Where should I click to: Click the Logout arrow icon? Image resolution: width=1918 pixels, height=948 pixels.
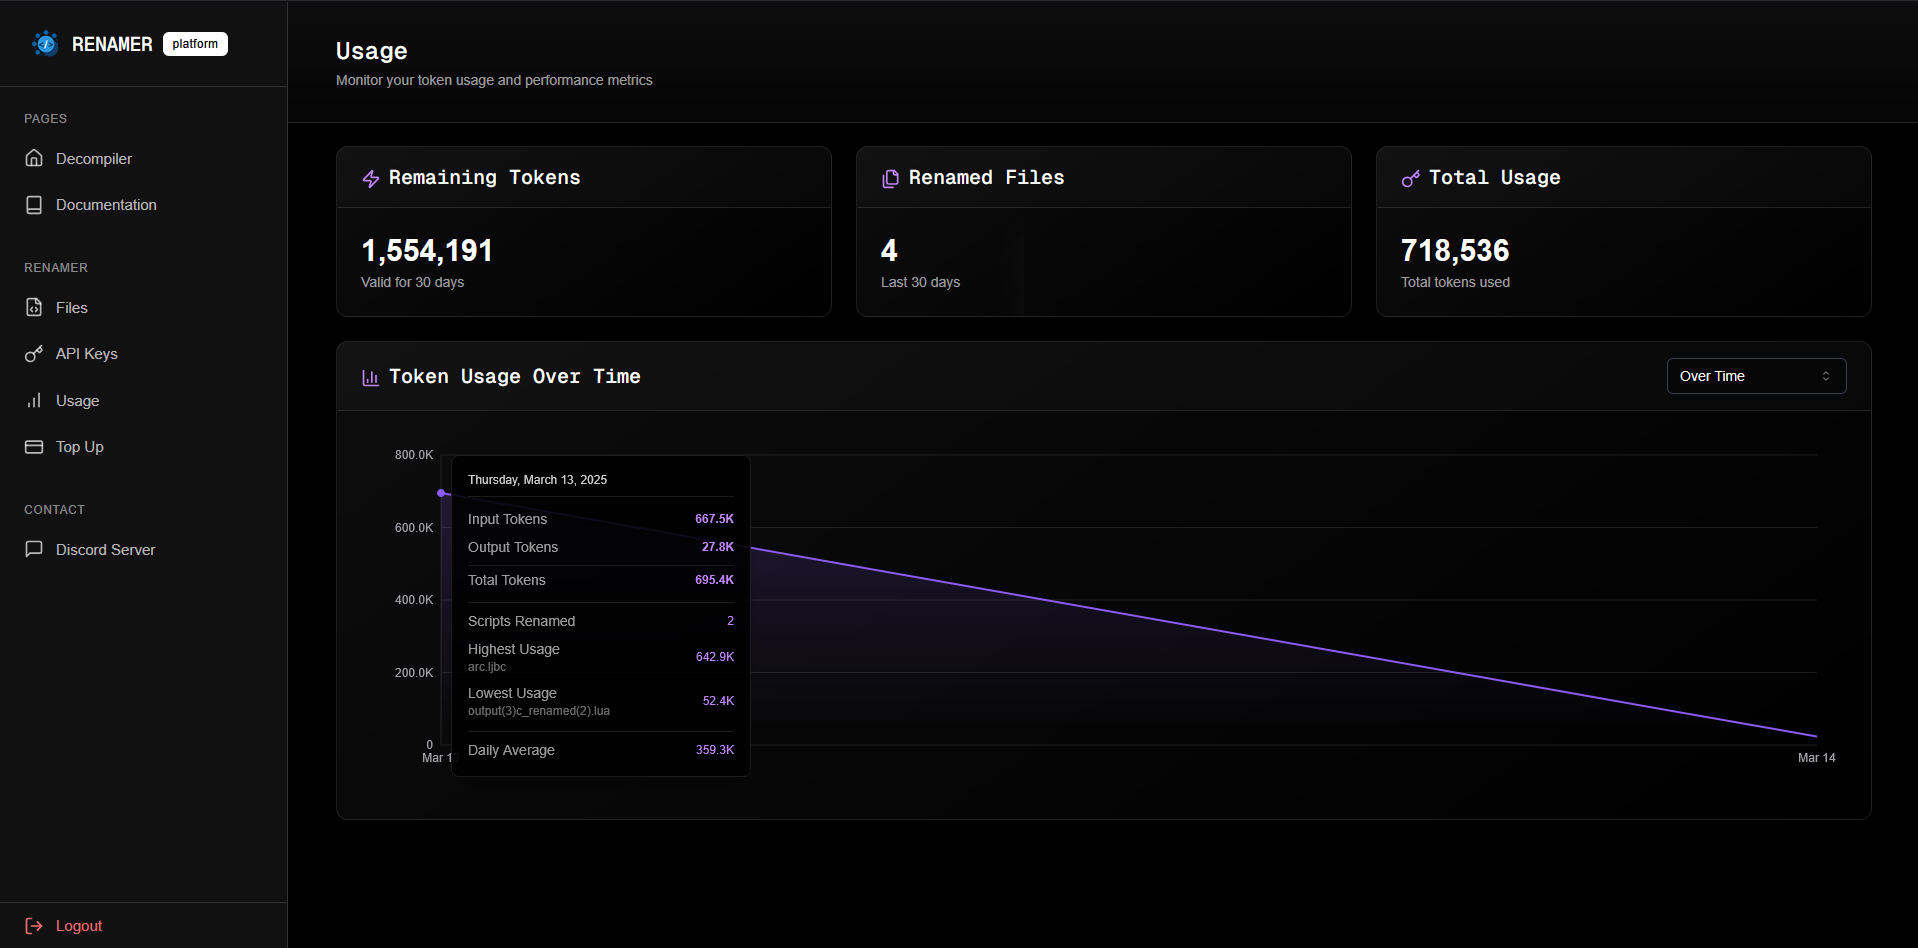click(x=34, y=926)
